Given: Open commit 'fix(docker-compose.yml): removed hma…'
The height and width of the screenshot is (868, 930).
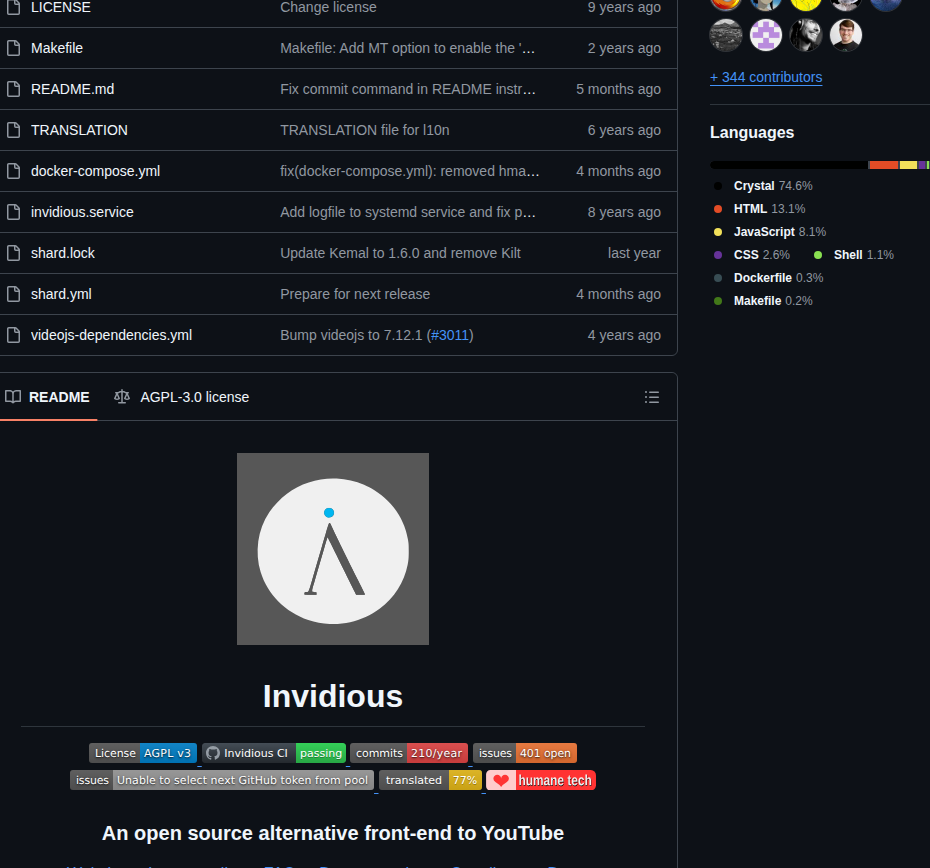Looking at the screenshot, I should click(x=410, y=171).
